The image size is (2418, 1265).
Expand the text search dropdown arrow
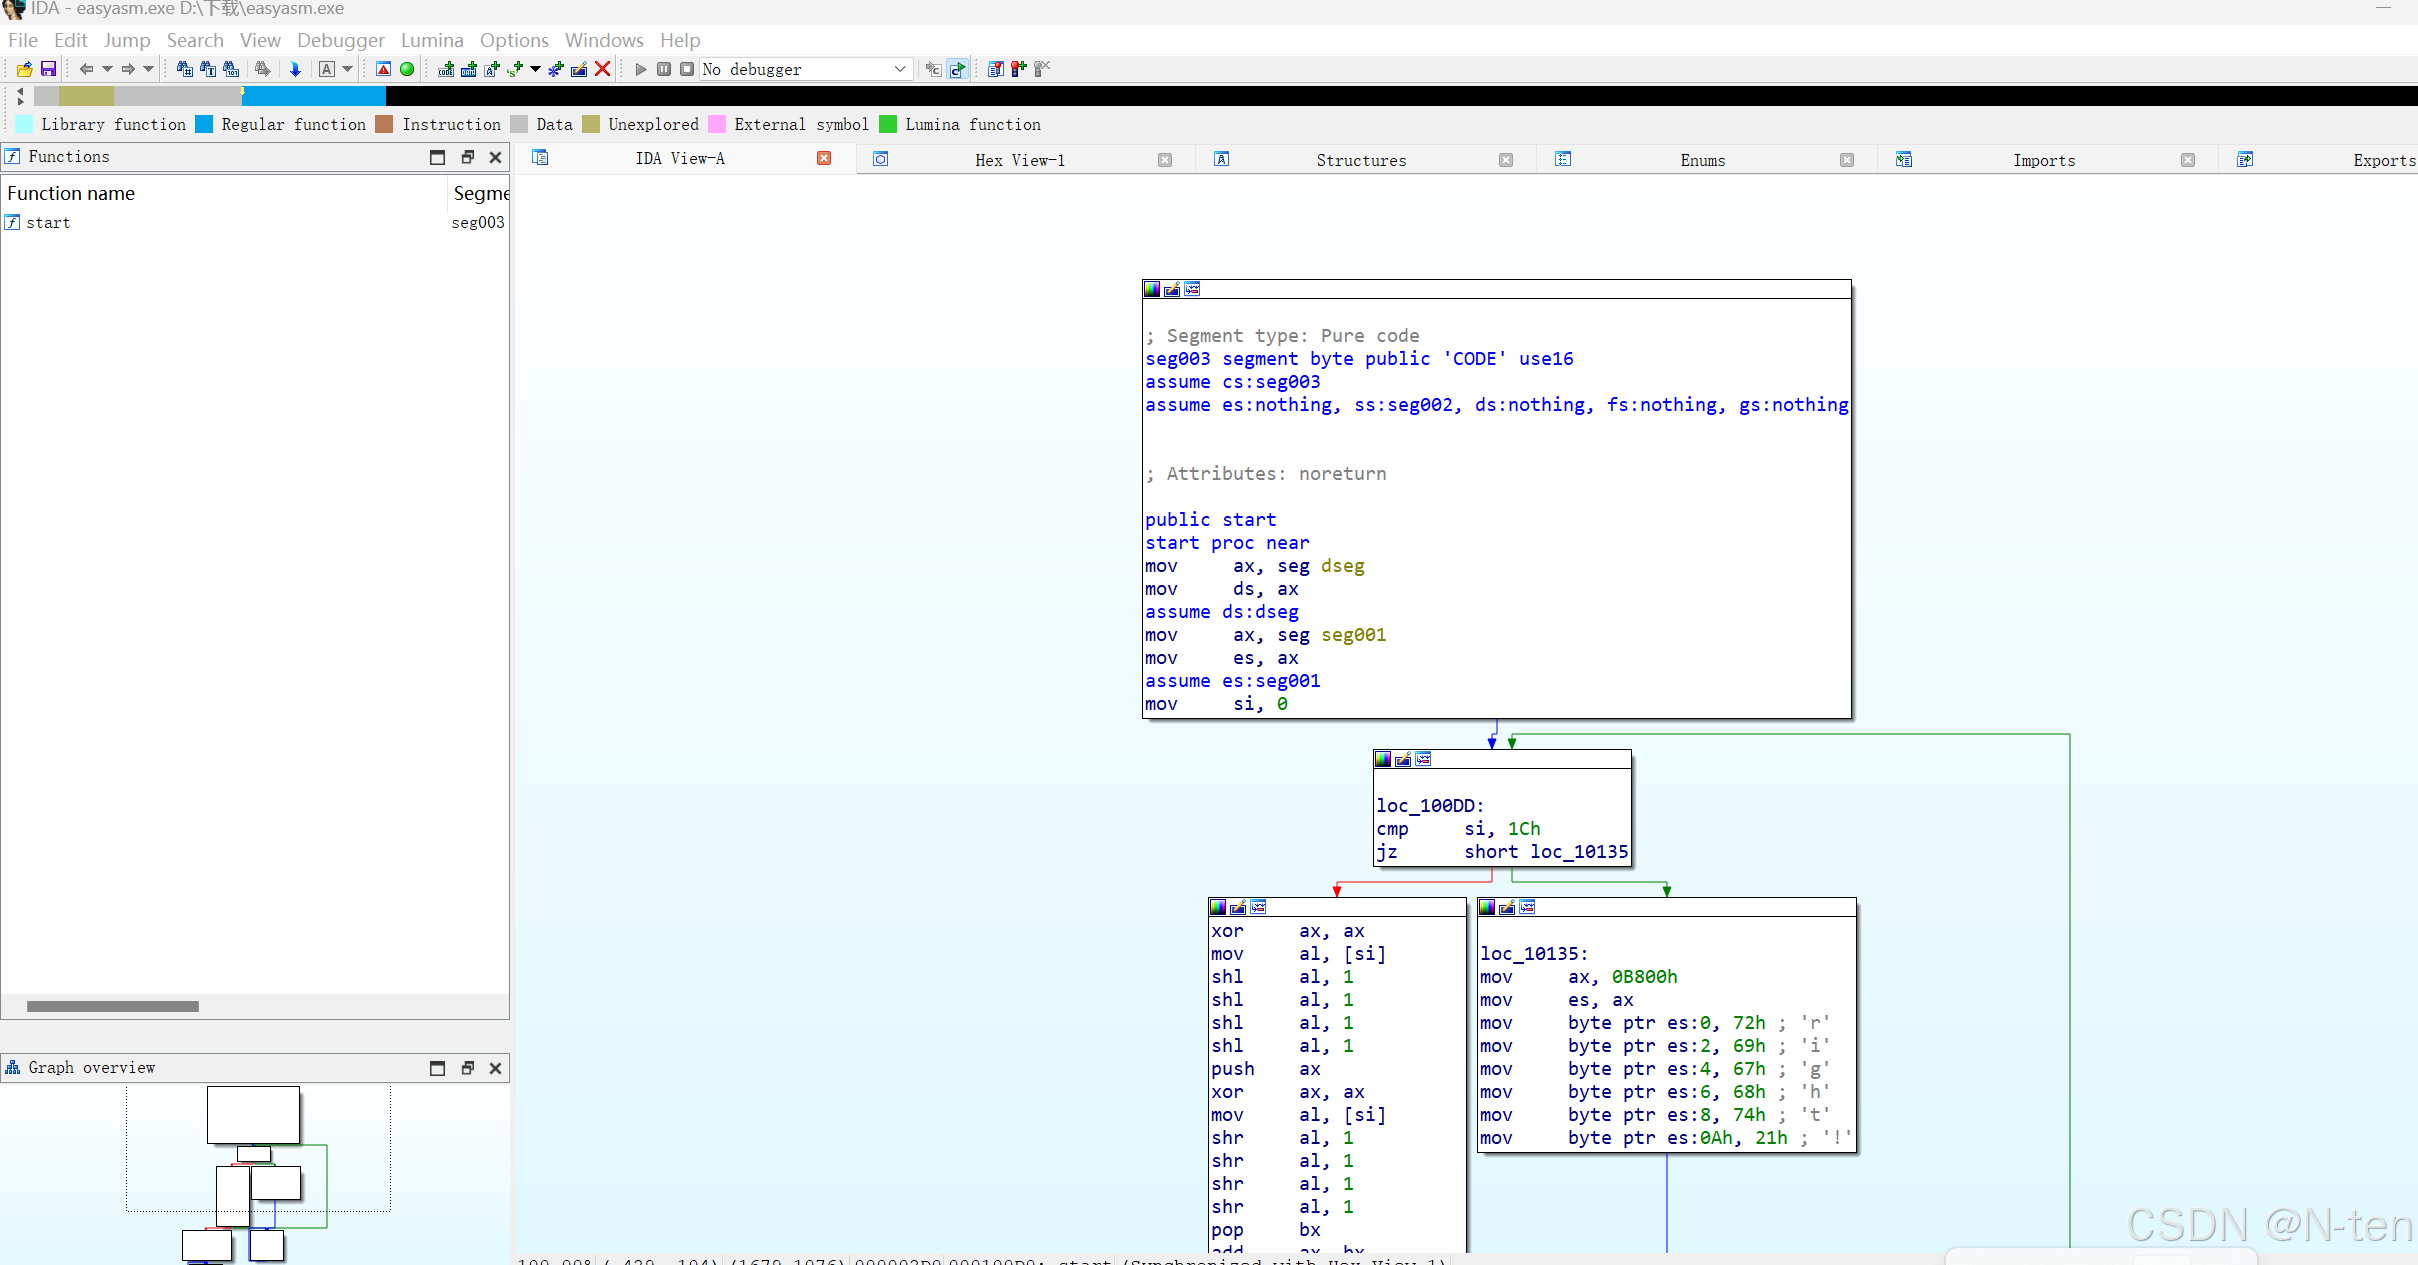(347, 69)
